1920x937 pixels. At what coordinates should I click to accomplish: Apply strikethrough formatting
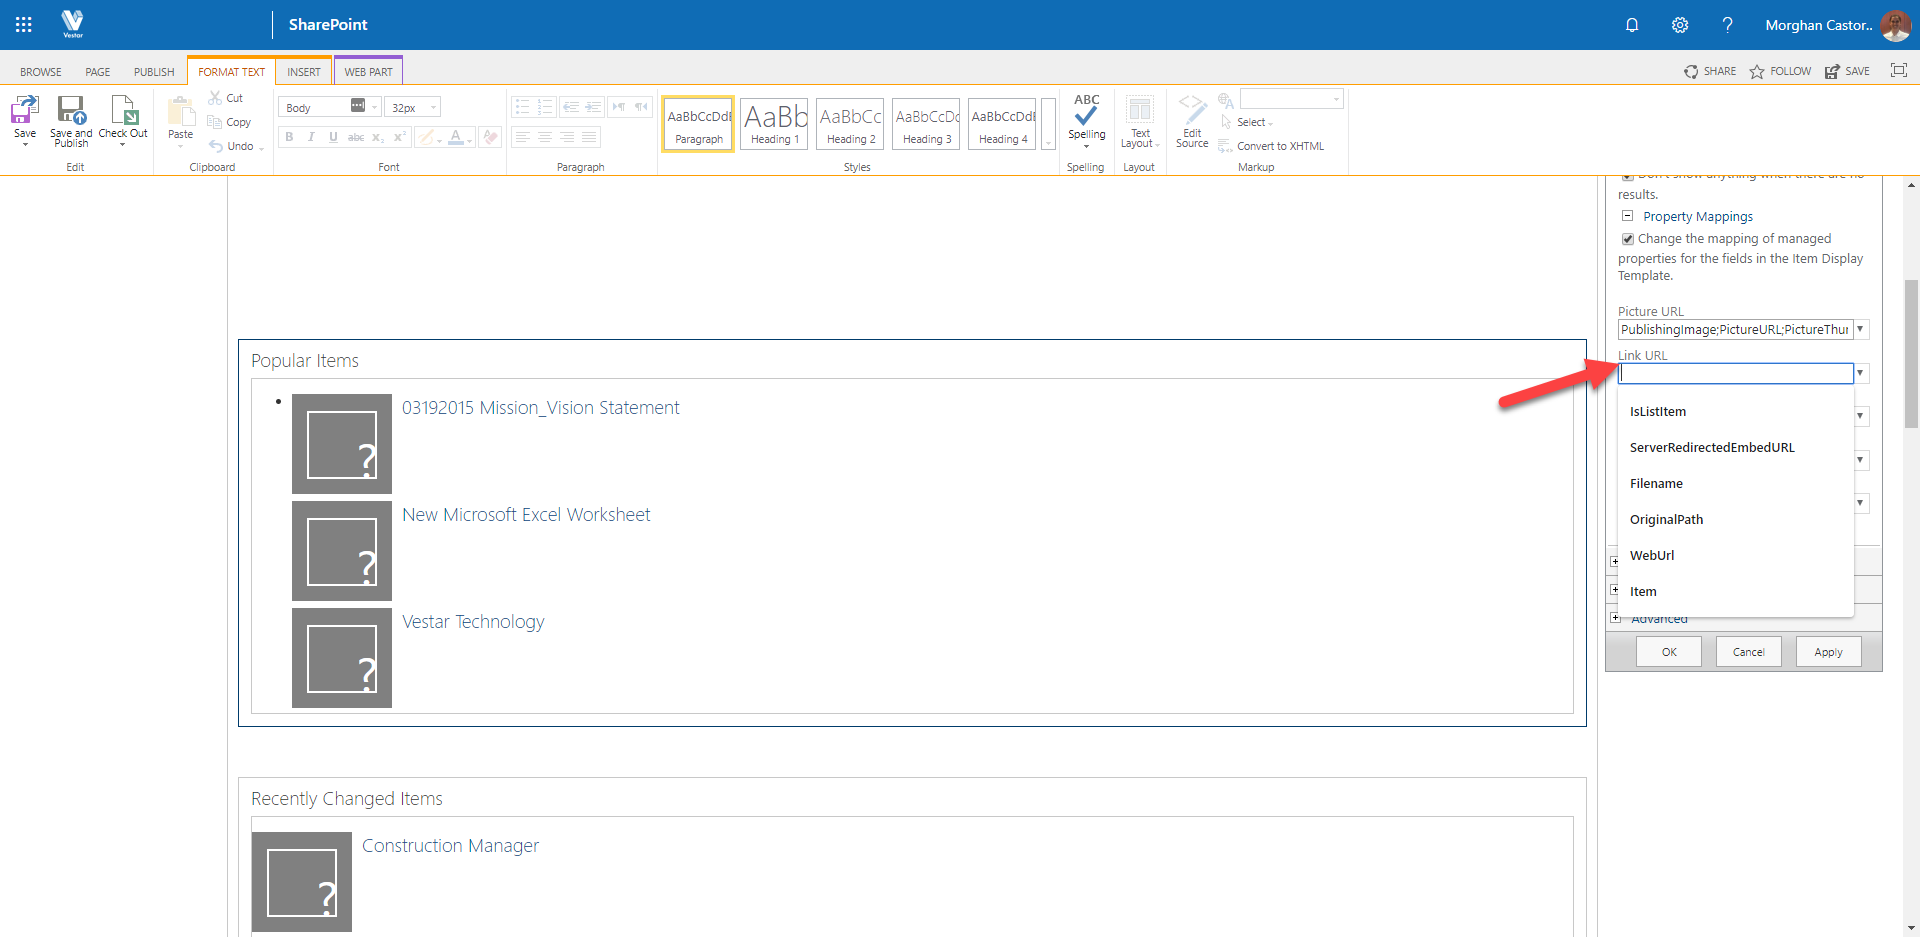(x=356, y=137)
